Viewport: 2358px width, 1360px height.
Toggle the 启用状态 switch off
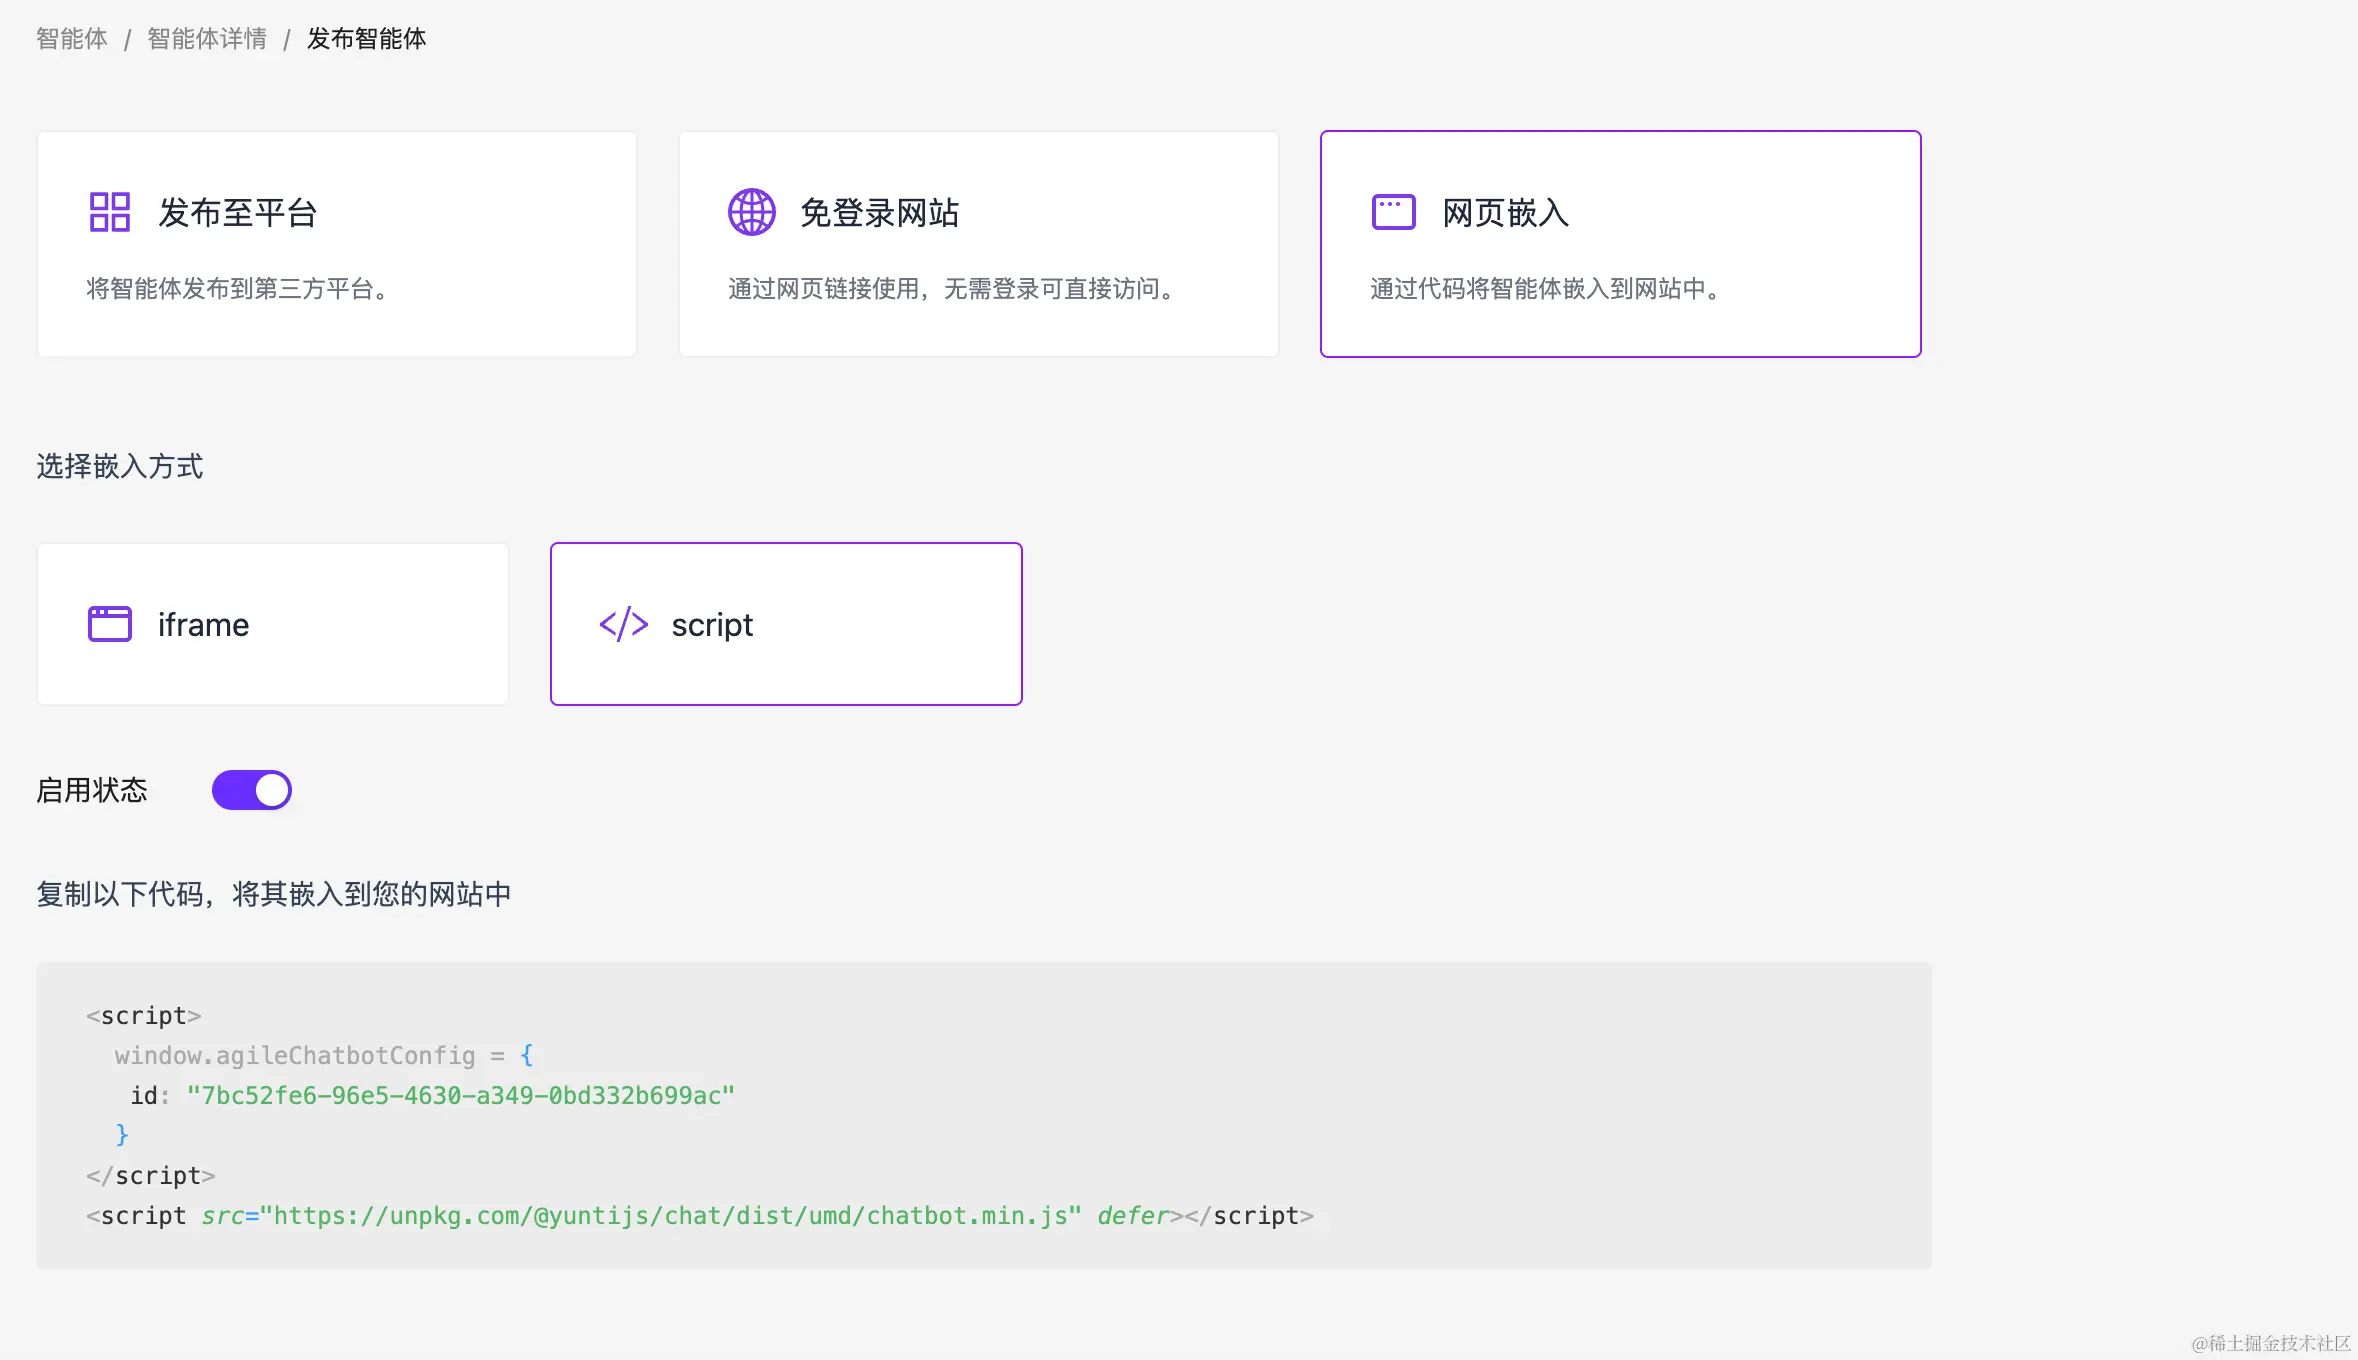click(252, 790)
